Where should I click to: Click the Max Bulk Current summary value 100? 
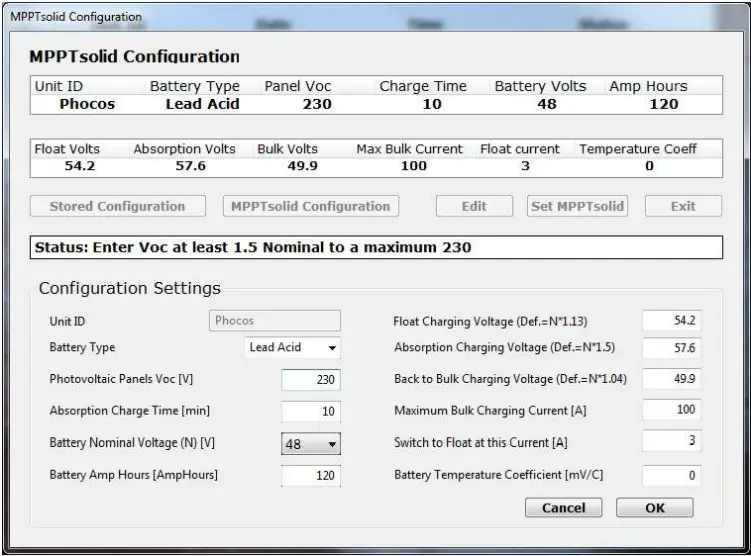(414, 166)
